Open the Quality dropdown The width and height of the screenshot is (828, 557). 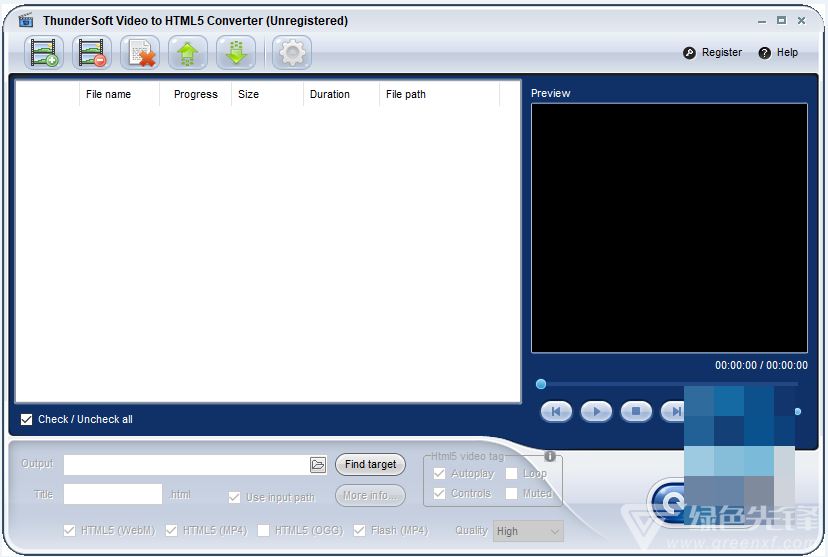529,531
